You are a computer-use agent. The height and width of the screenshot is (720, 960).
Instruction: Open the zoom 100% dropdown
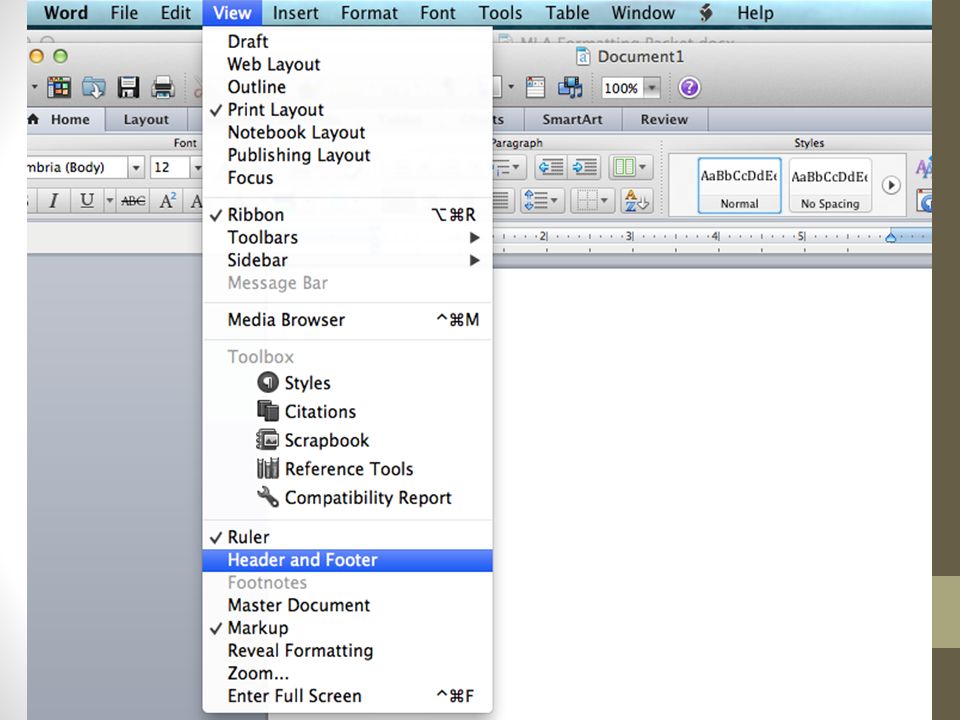(652, 88)
